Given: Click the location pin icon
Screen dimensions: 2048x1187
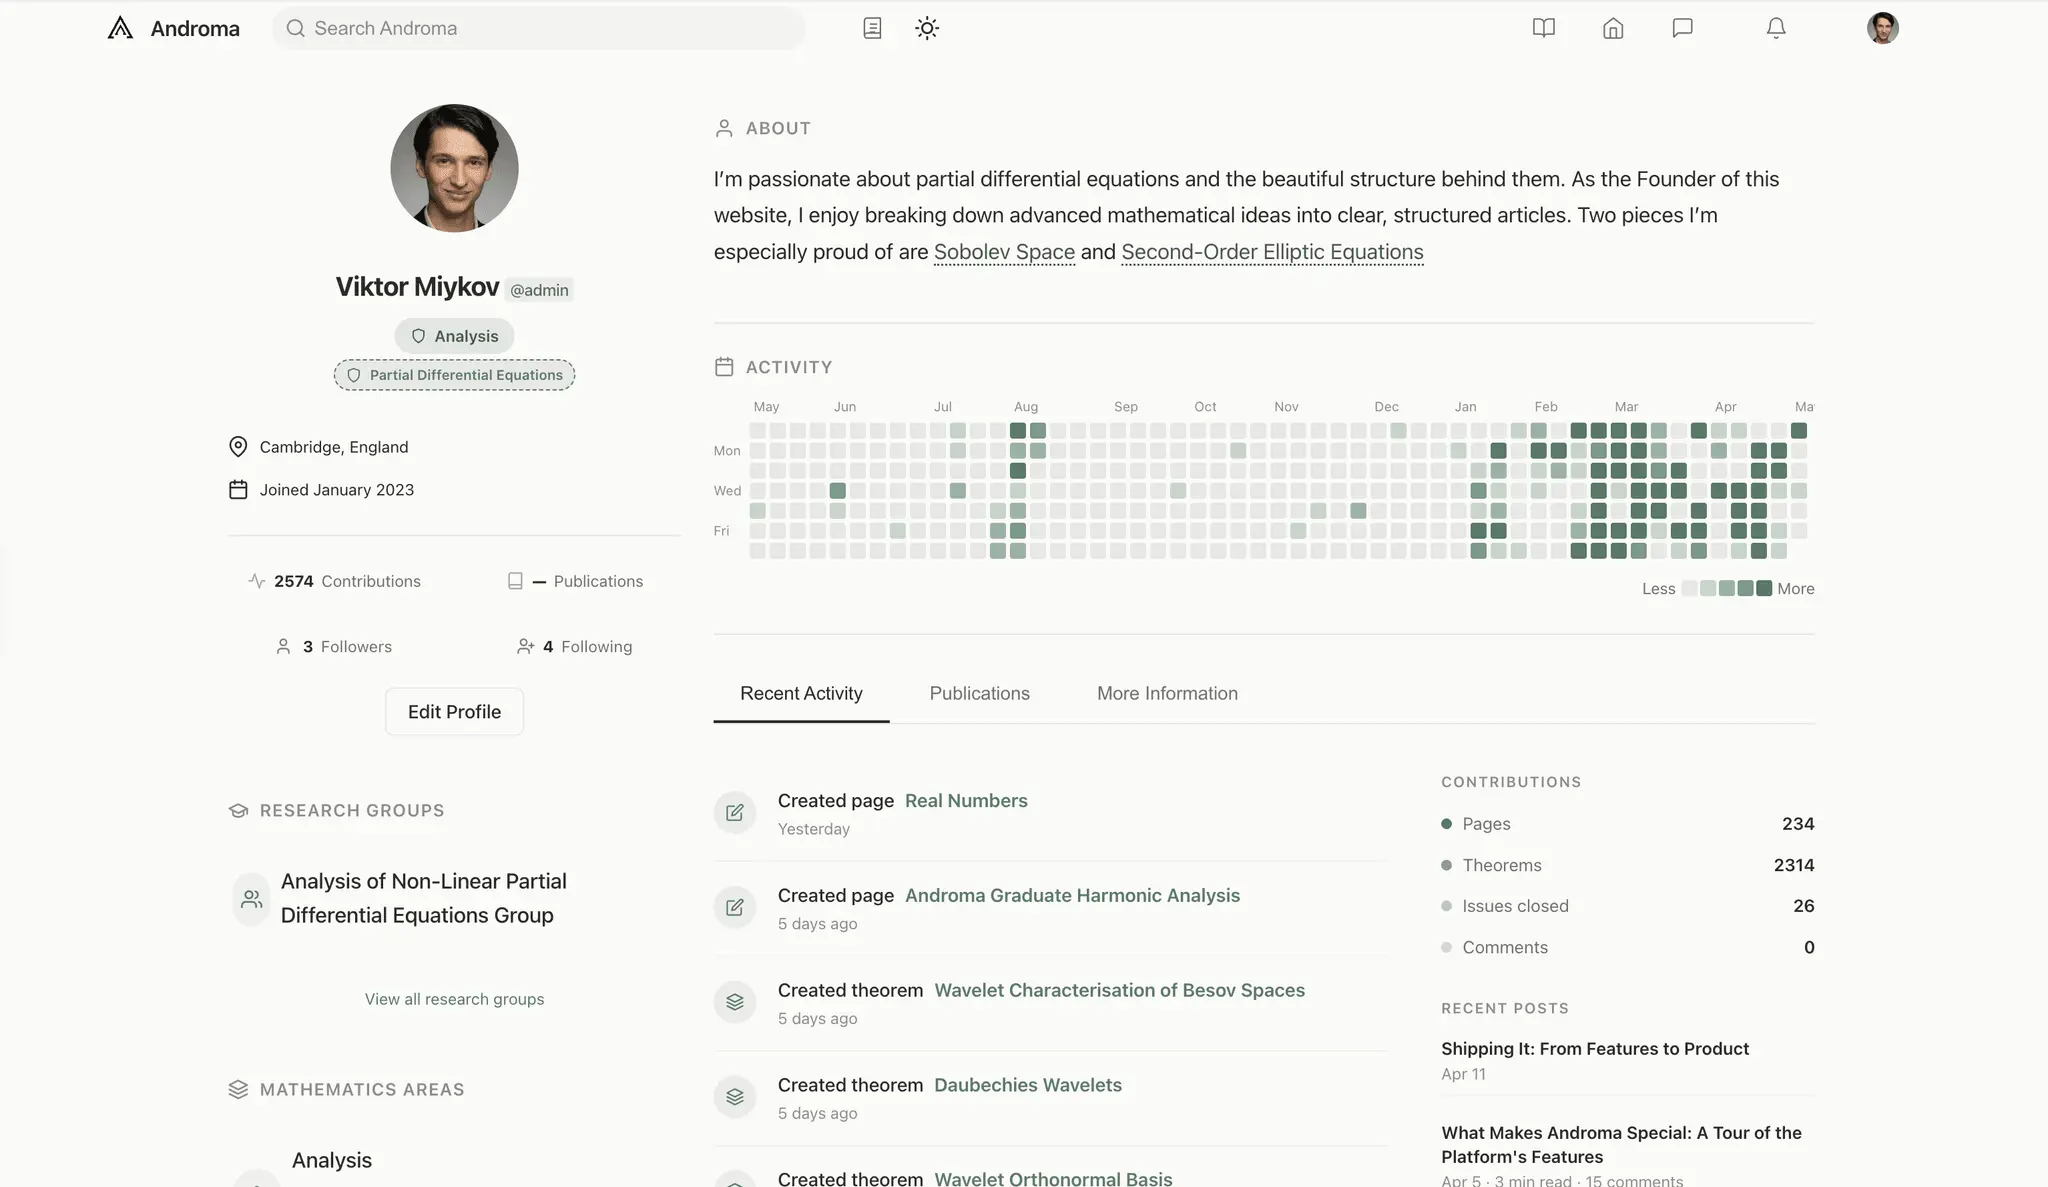Looking at the screenshot, I should (x=238, y=447).
